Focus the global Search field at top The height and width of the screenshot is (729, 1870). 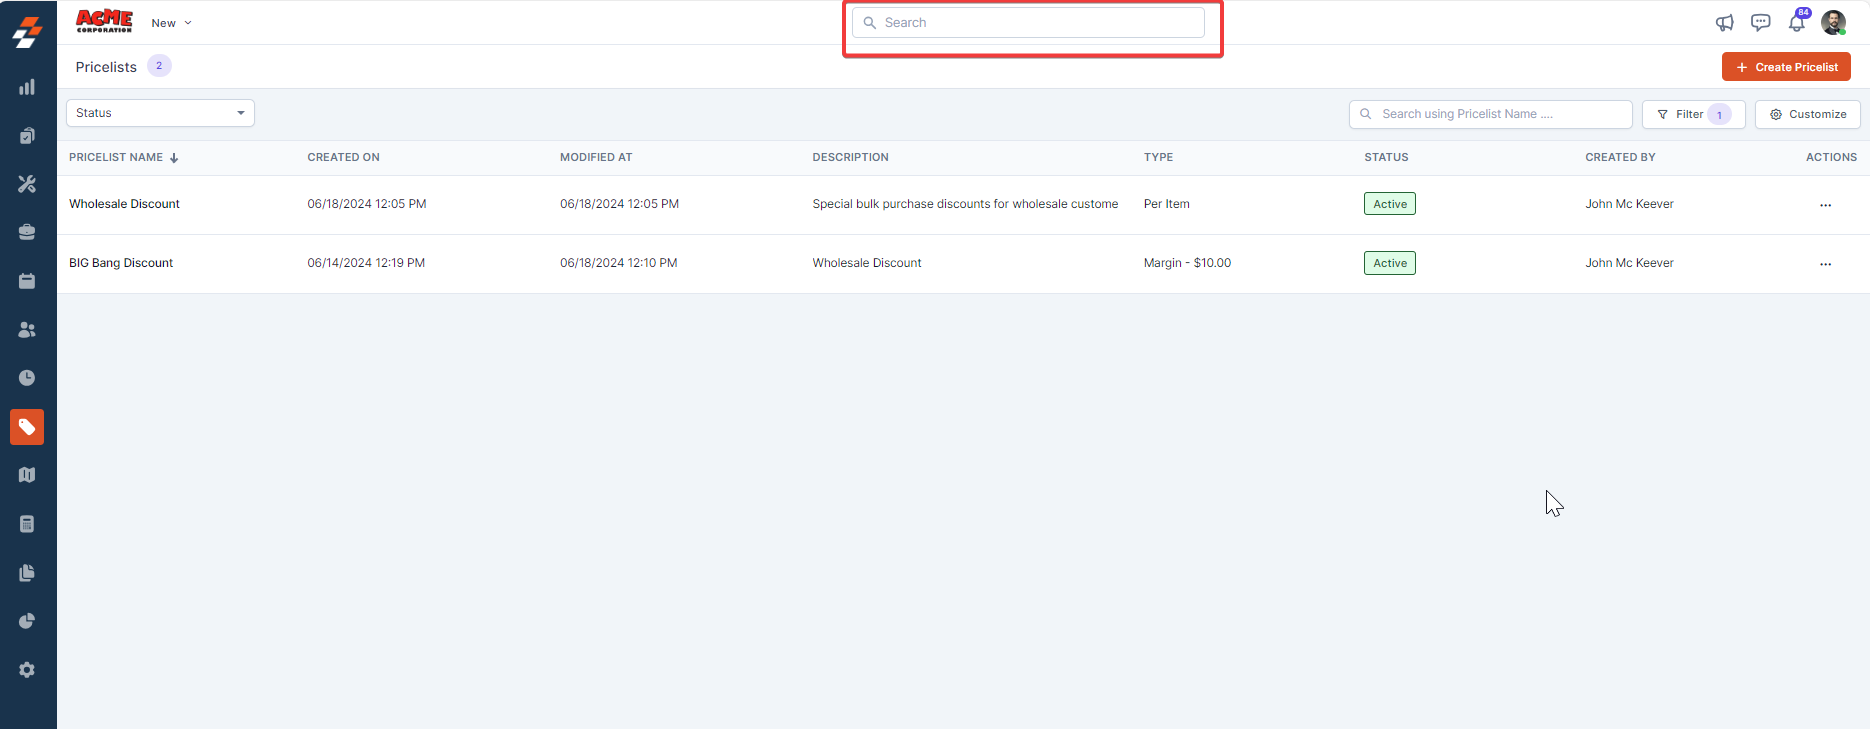pyautogui.click(x=1028, y=23)
